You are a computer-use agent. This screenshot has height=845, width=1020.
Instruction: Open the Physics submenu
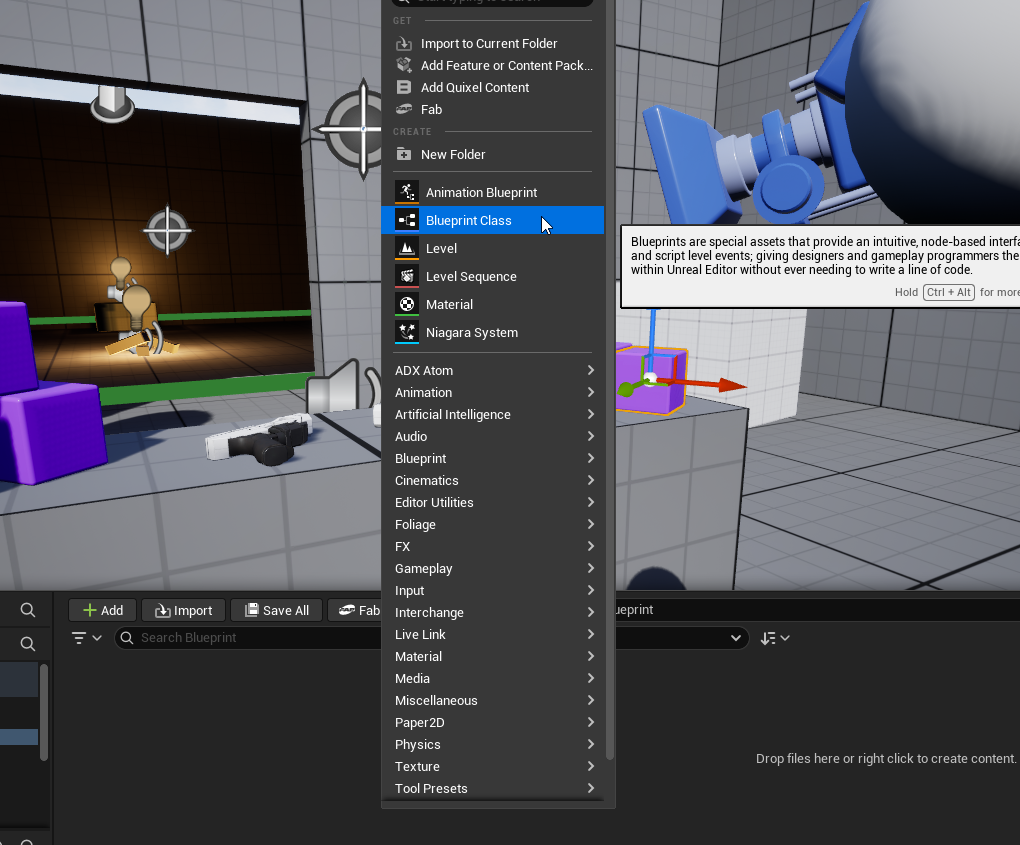tap(494, 745)
